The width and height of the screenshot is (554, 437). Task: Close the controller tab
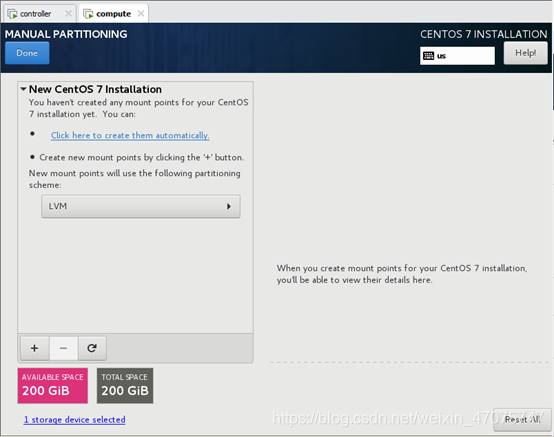pos(69,13)
